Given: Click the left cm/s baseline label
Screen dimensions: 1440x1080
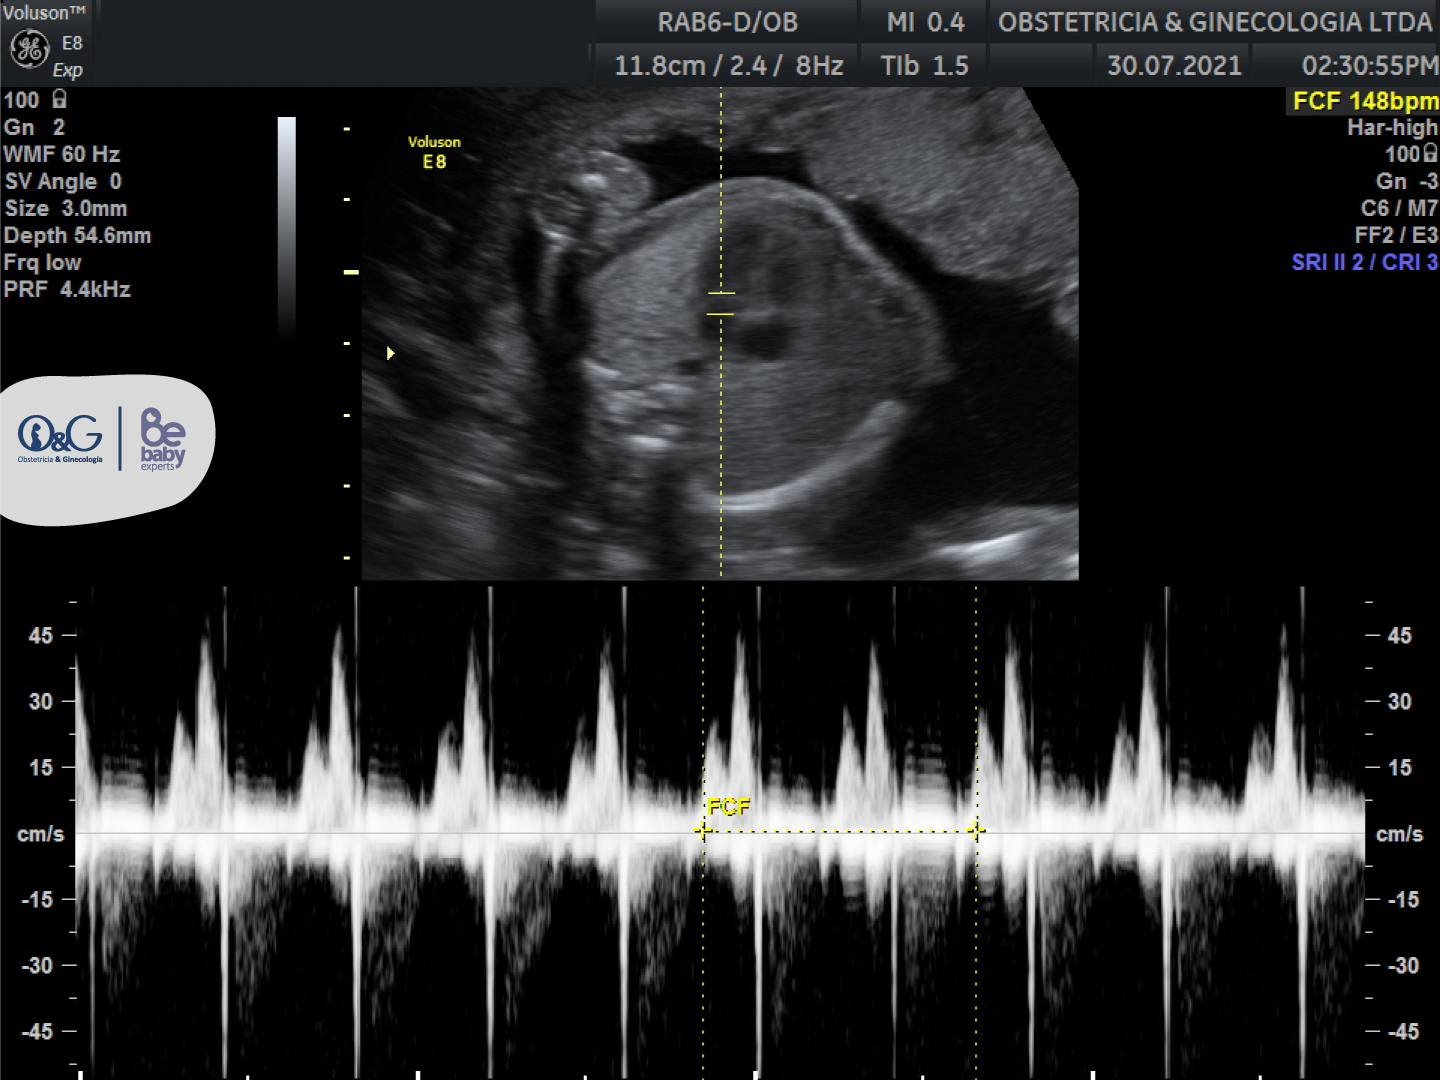Looking at the screenshot, I should 41,834.
